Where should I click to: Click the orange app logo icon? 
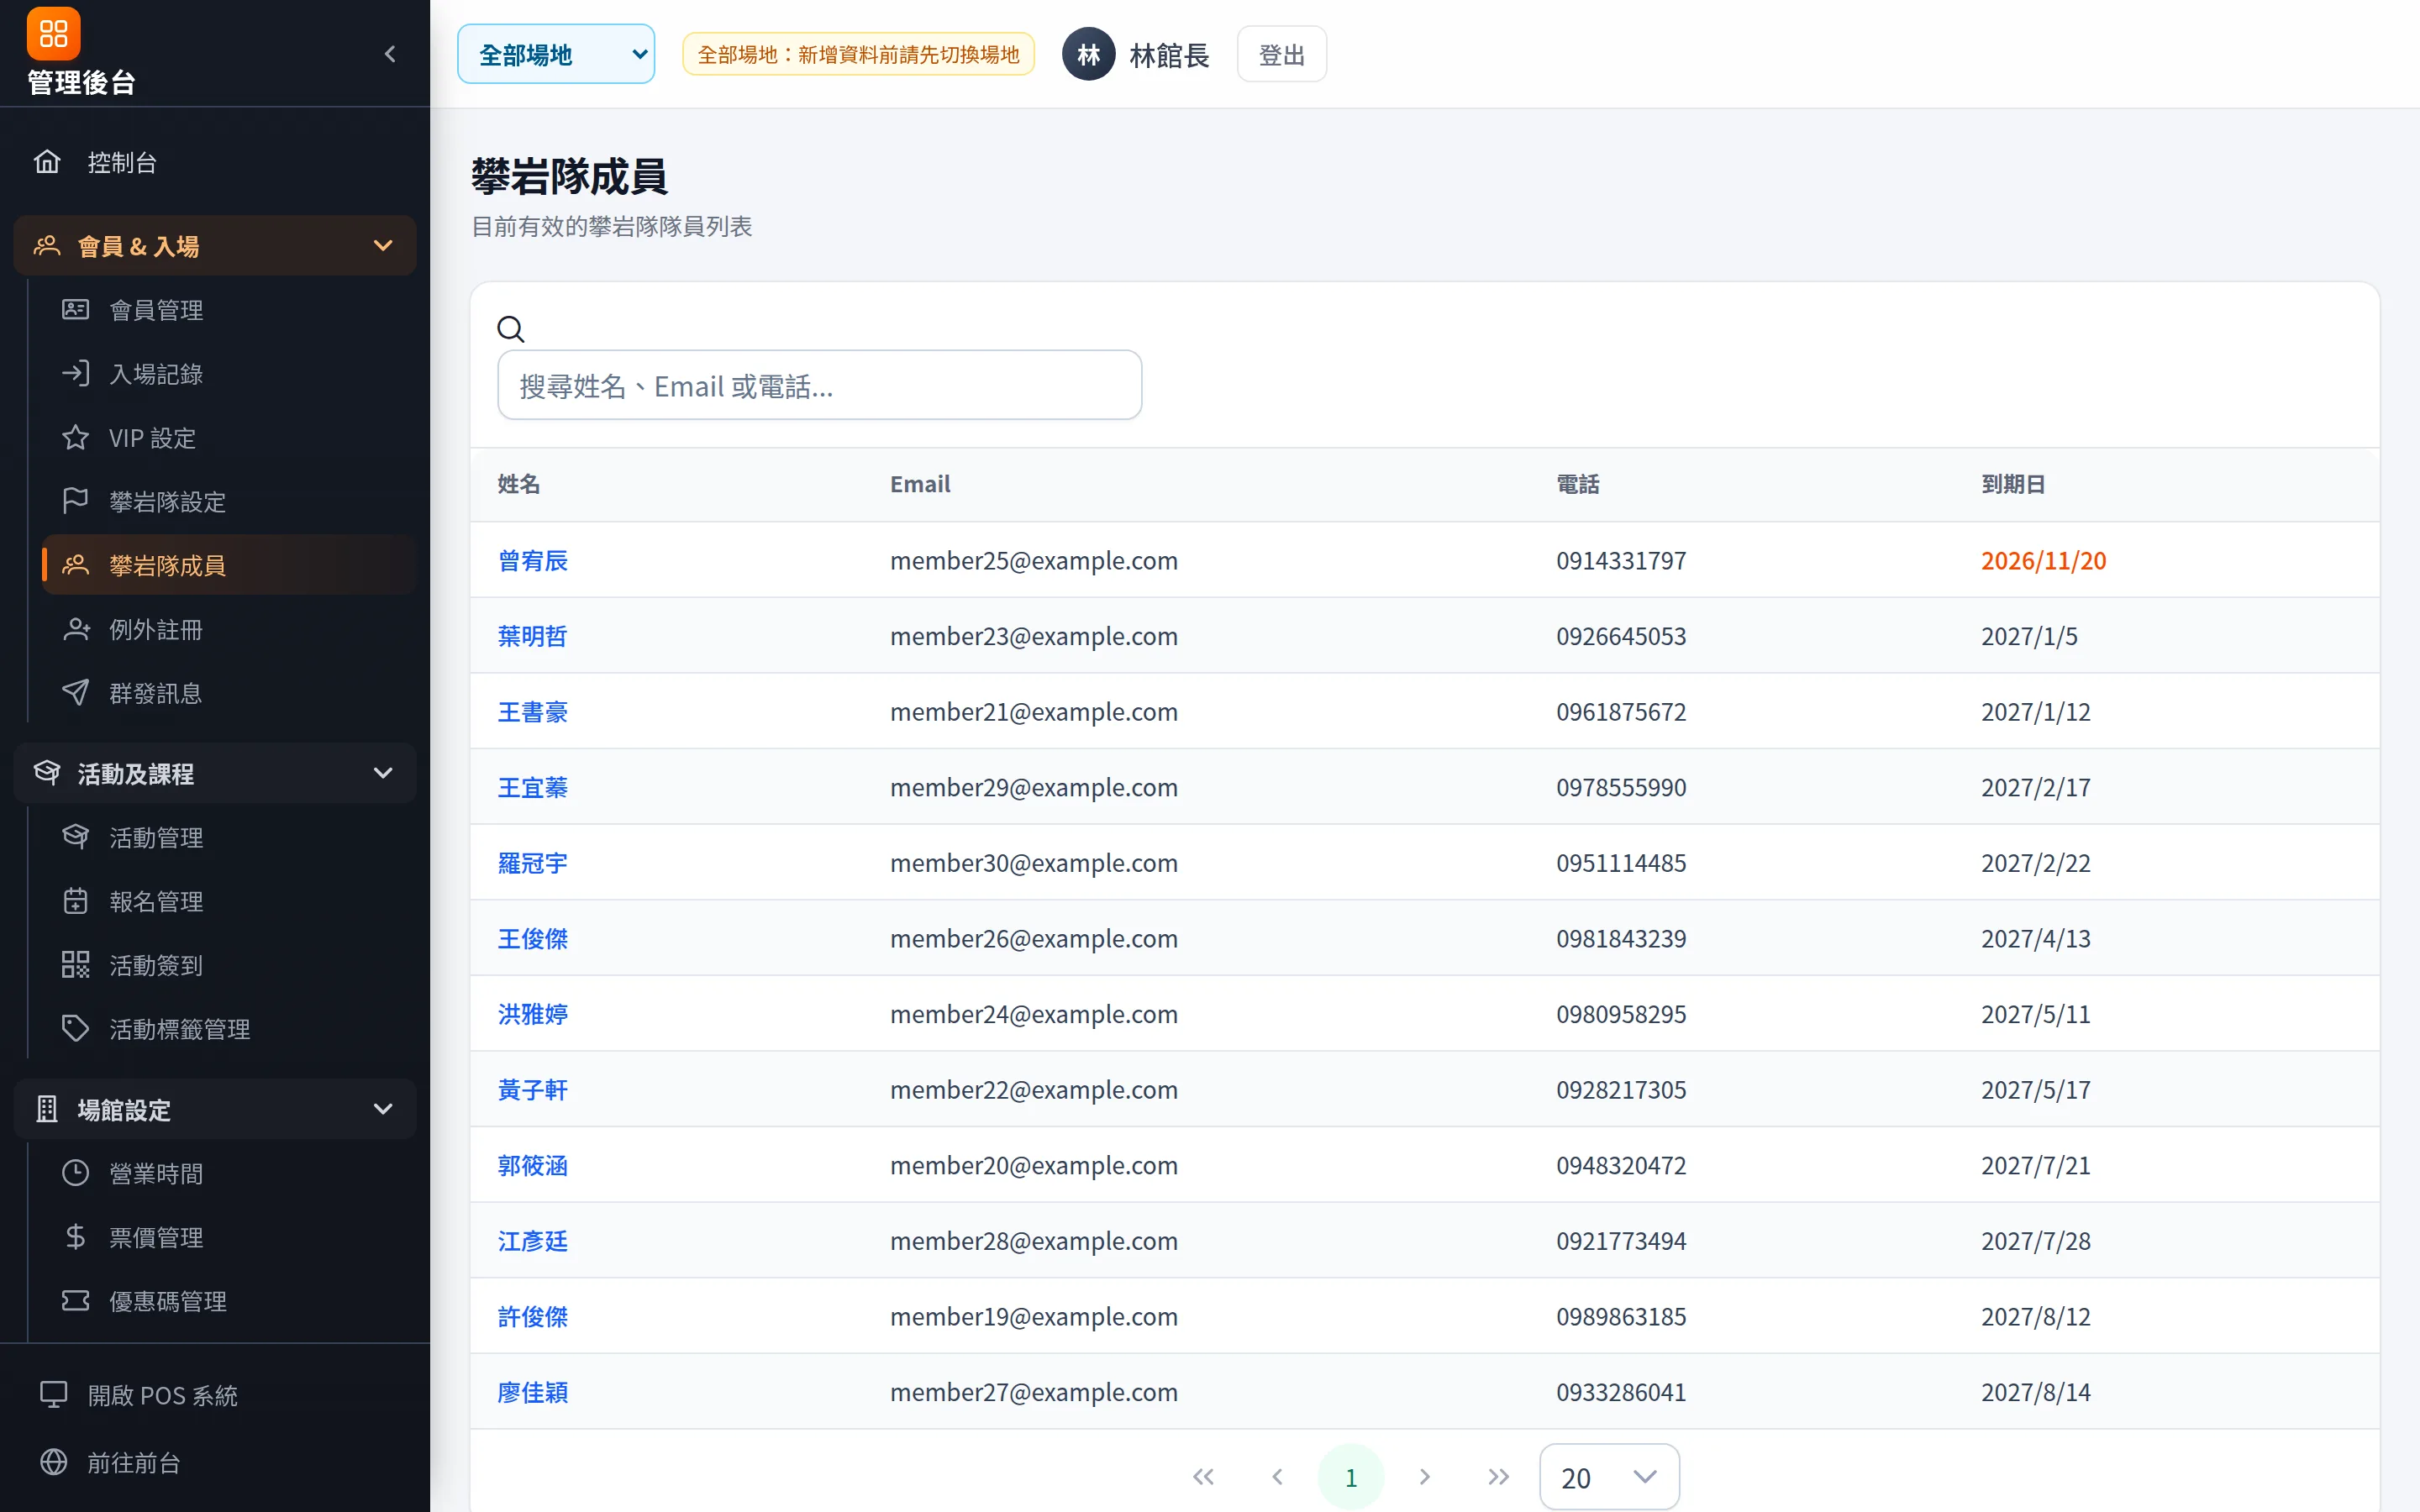(53, 33)
